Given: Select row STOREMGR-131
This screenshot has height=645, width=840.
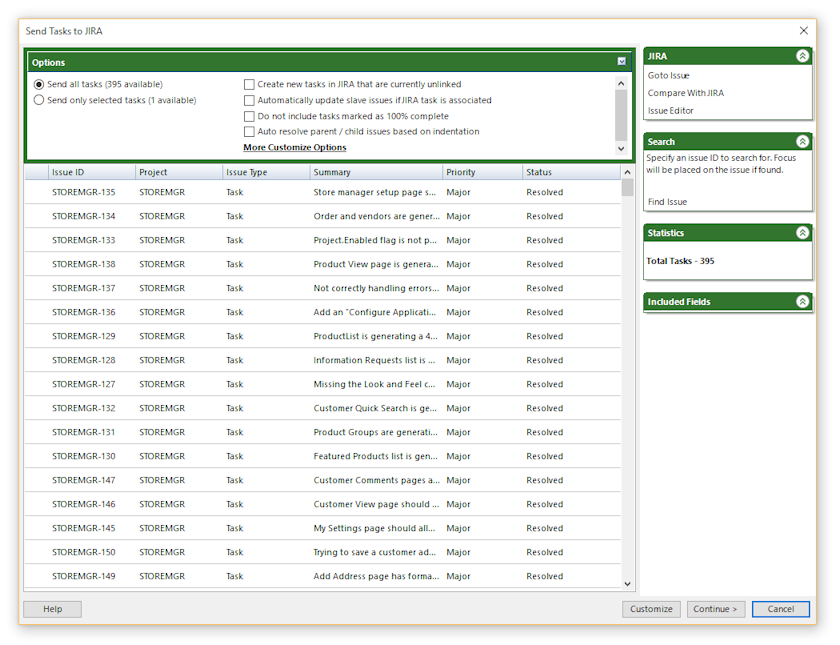Looking at the screenshot, I should 322,432.
